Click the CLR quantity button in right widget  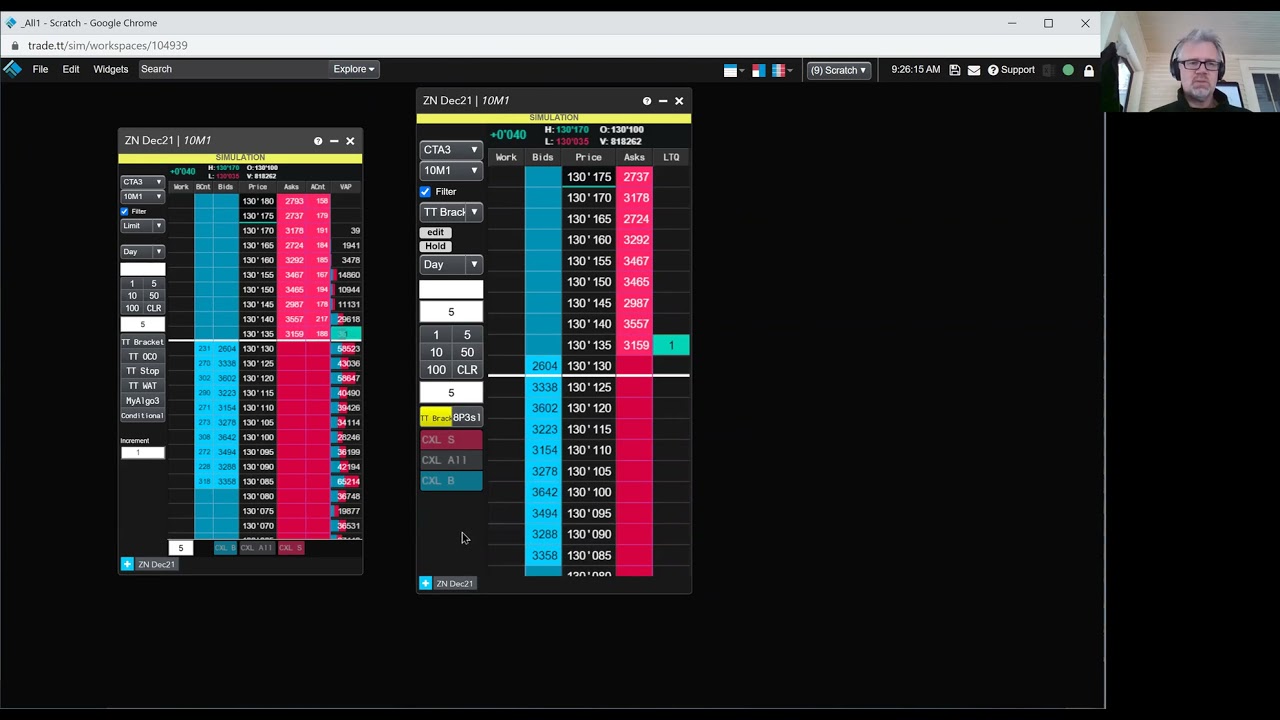[467, 370]
